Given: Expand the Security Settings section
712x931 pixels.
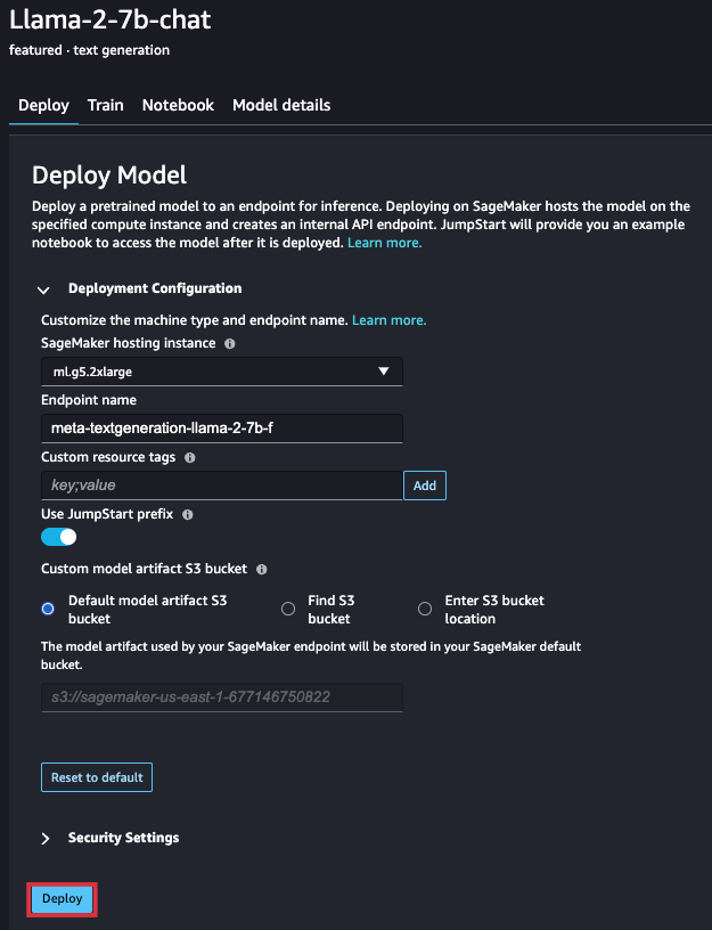Looking at the screenshot, I should click(45, 838).
